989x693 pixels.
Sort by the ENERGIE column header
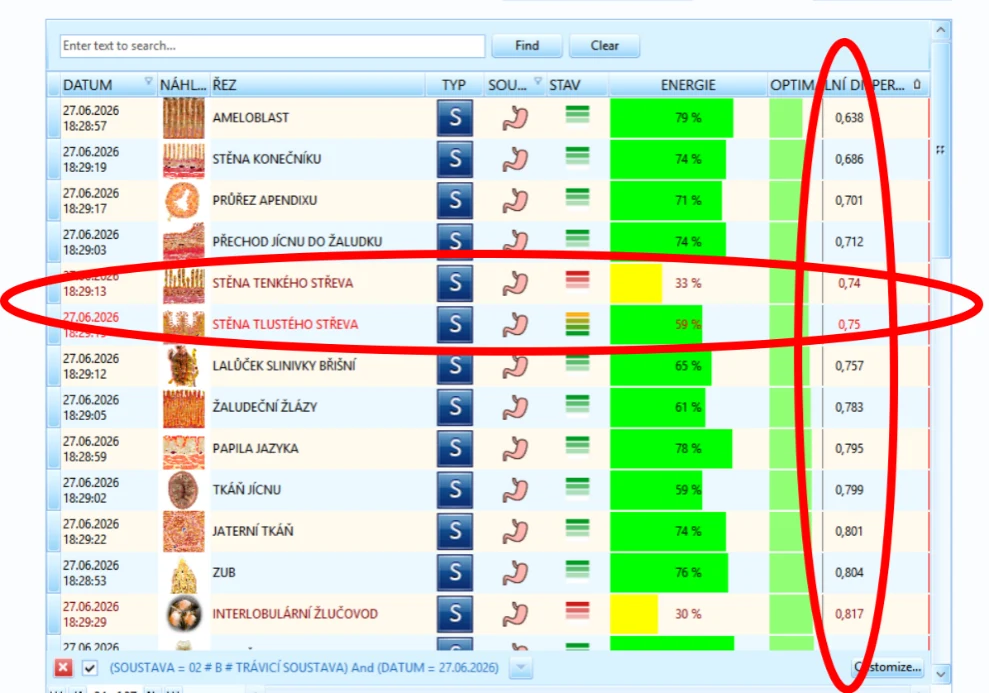click(688, 84)
